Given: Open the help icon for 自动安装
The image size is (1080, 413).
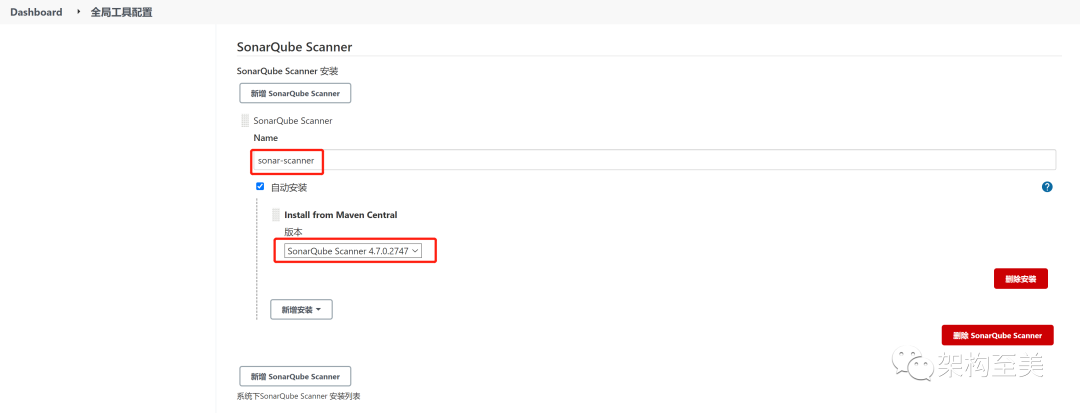Looking at the screenshot, I should click(1047, 187).
